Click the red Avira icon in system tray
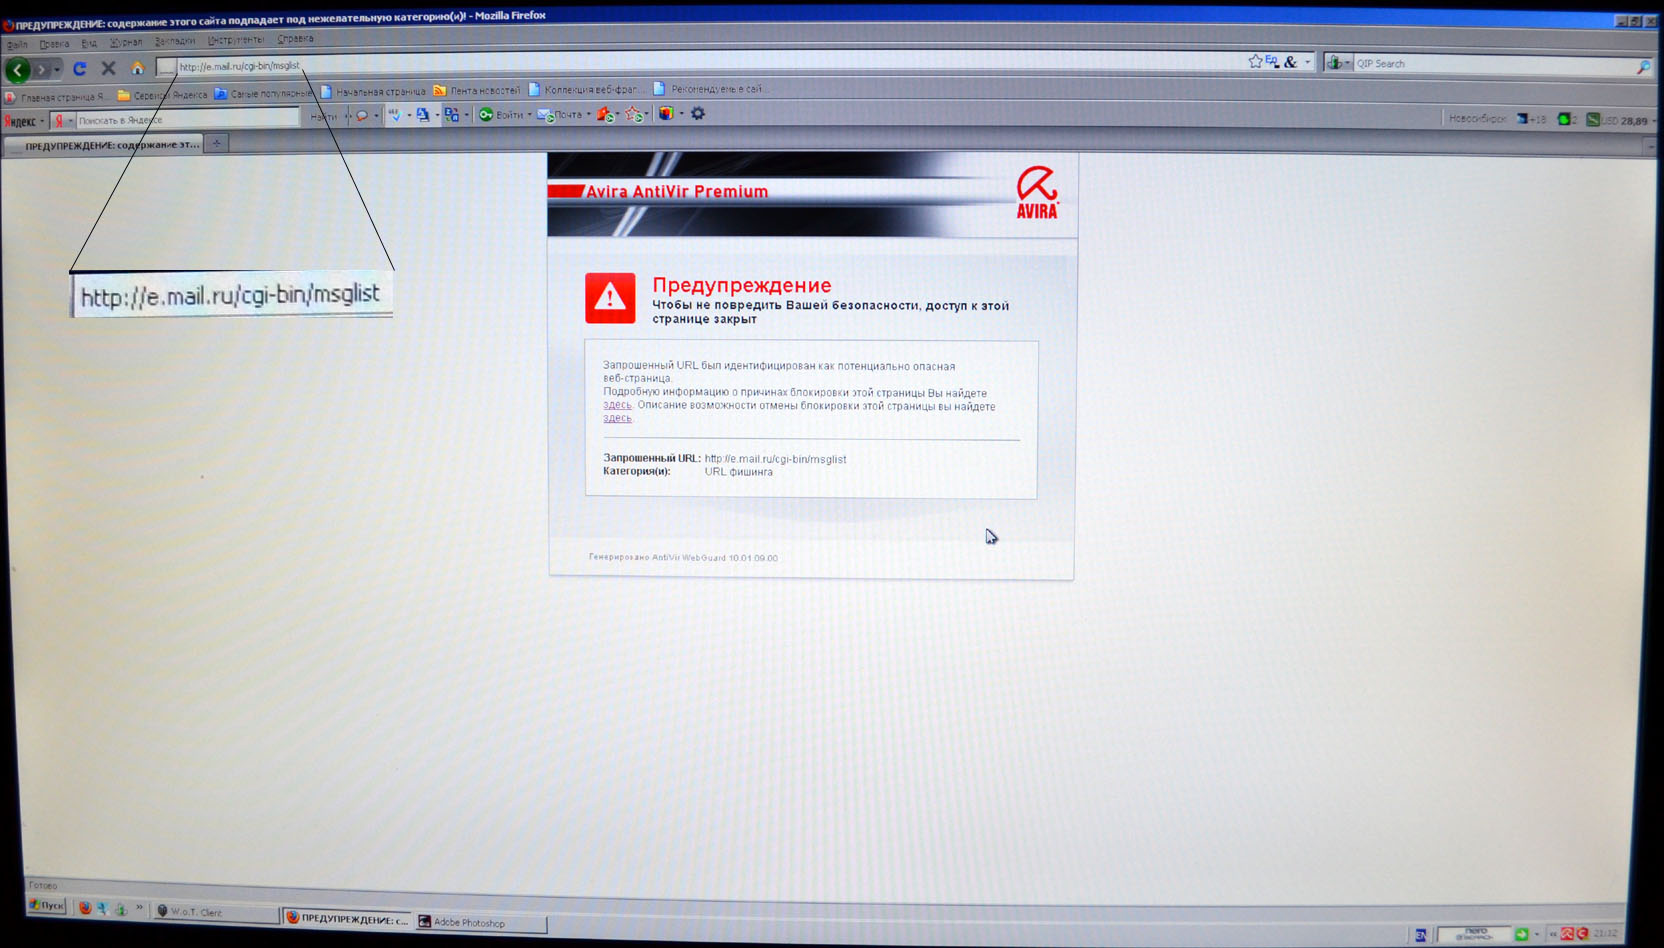 (x=1567, y=934)
